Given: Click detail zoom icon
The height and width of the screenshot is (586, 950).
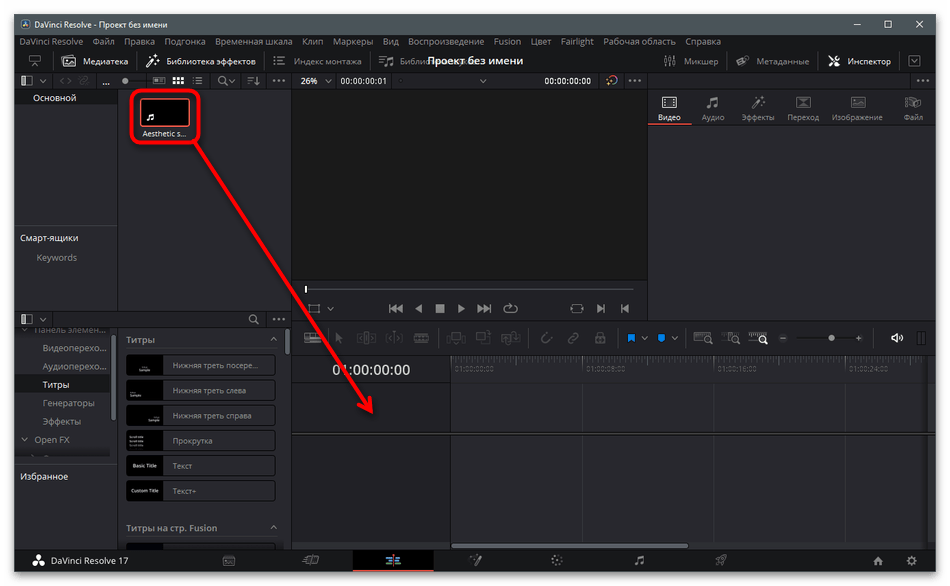Looking at the screenshot, I should click(731, 338).
